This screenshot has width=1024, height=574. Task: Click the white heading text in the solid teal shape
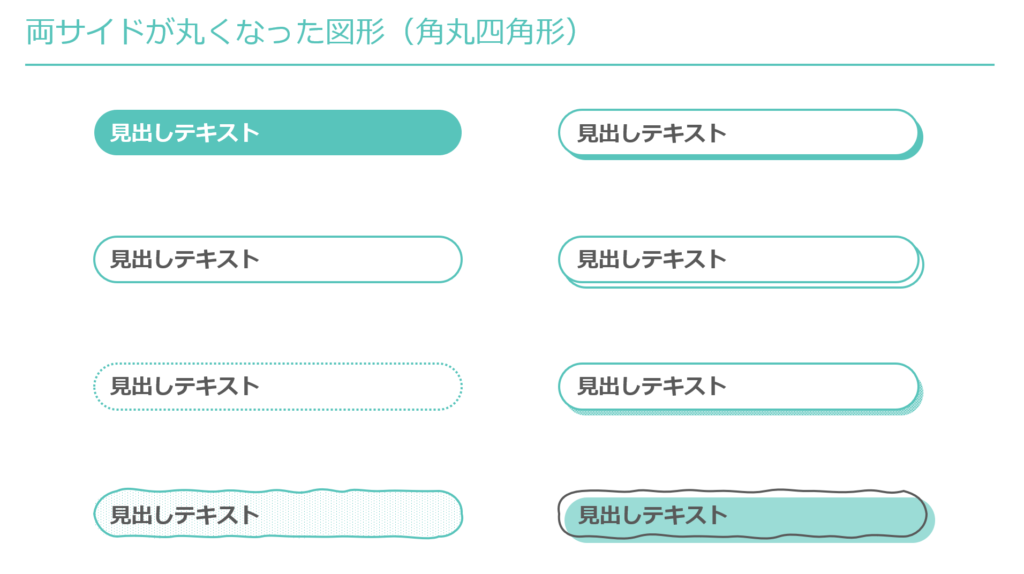pyautogui.click(x=184, y=133)
